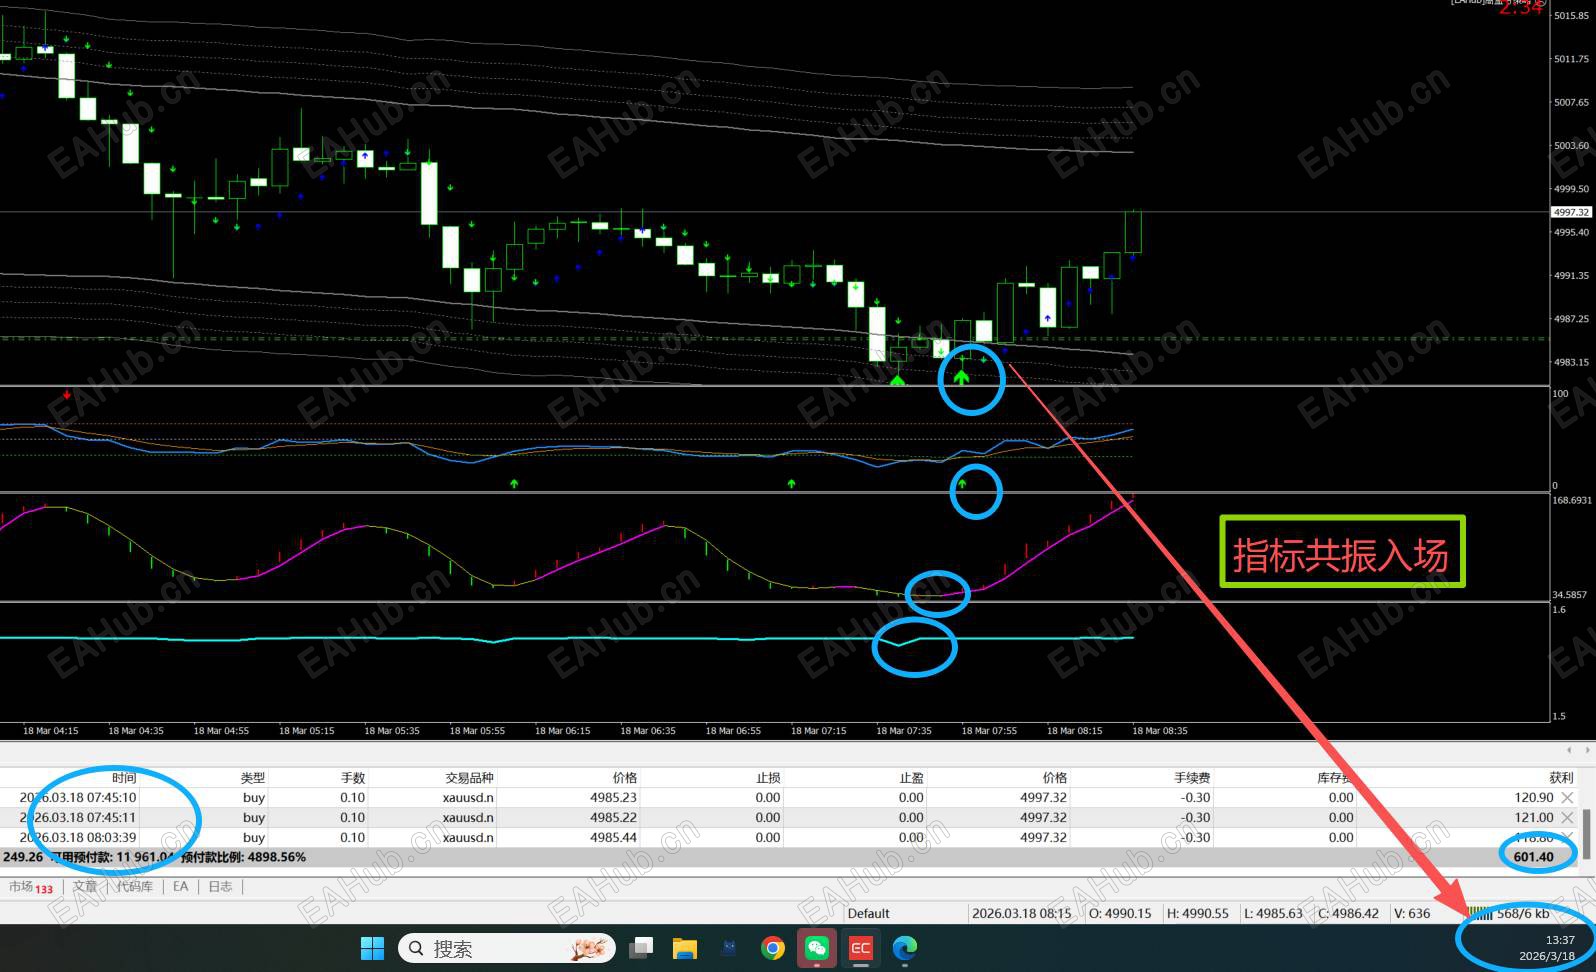Open the dark blue cat app icon
Screen dimensions: 1596x972
(728, 948)
